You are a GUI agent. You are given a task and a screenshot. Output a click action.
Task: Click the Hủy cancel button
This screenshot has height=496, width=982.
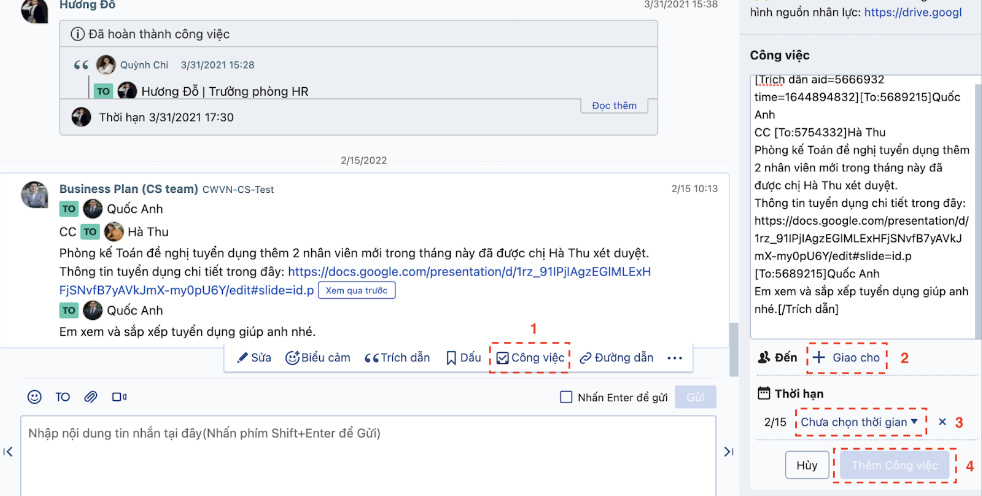coord(807,465)
